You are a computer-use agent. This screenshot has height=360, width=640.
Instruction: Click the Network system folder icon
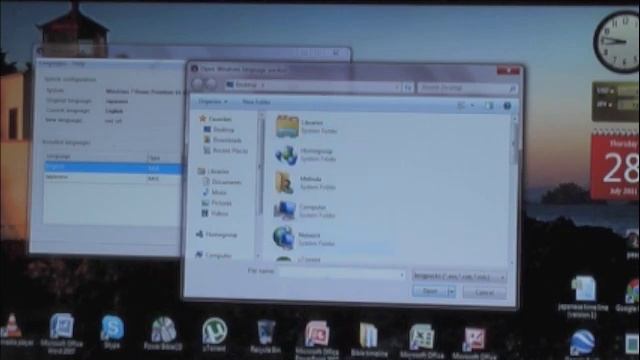pos(284,238)
